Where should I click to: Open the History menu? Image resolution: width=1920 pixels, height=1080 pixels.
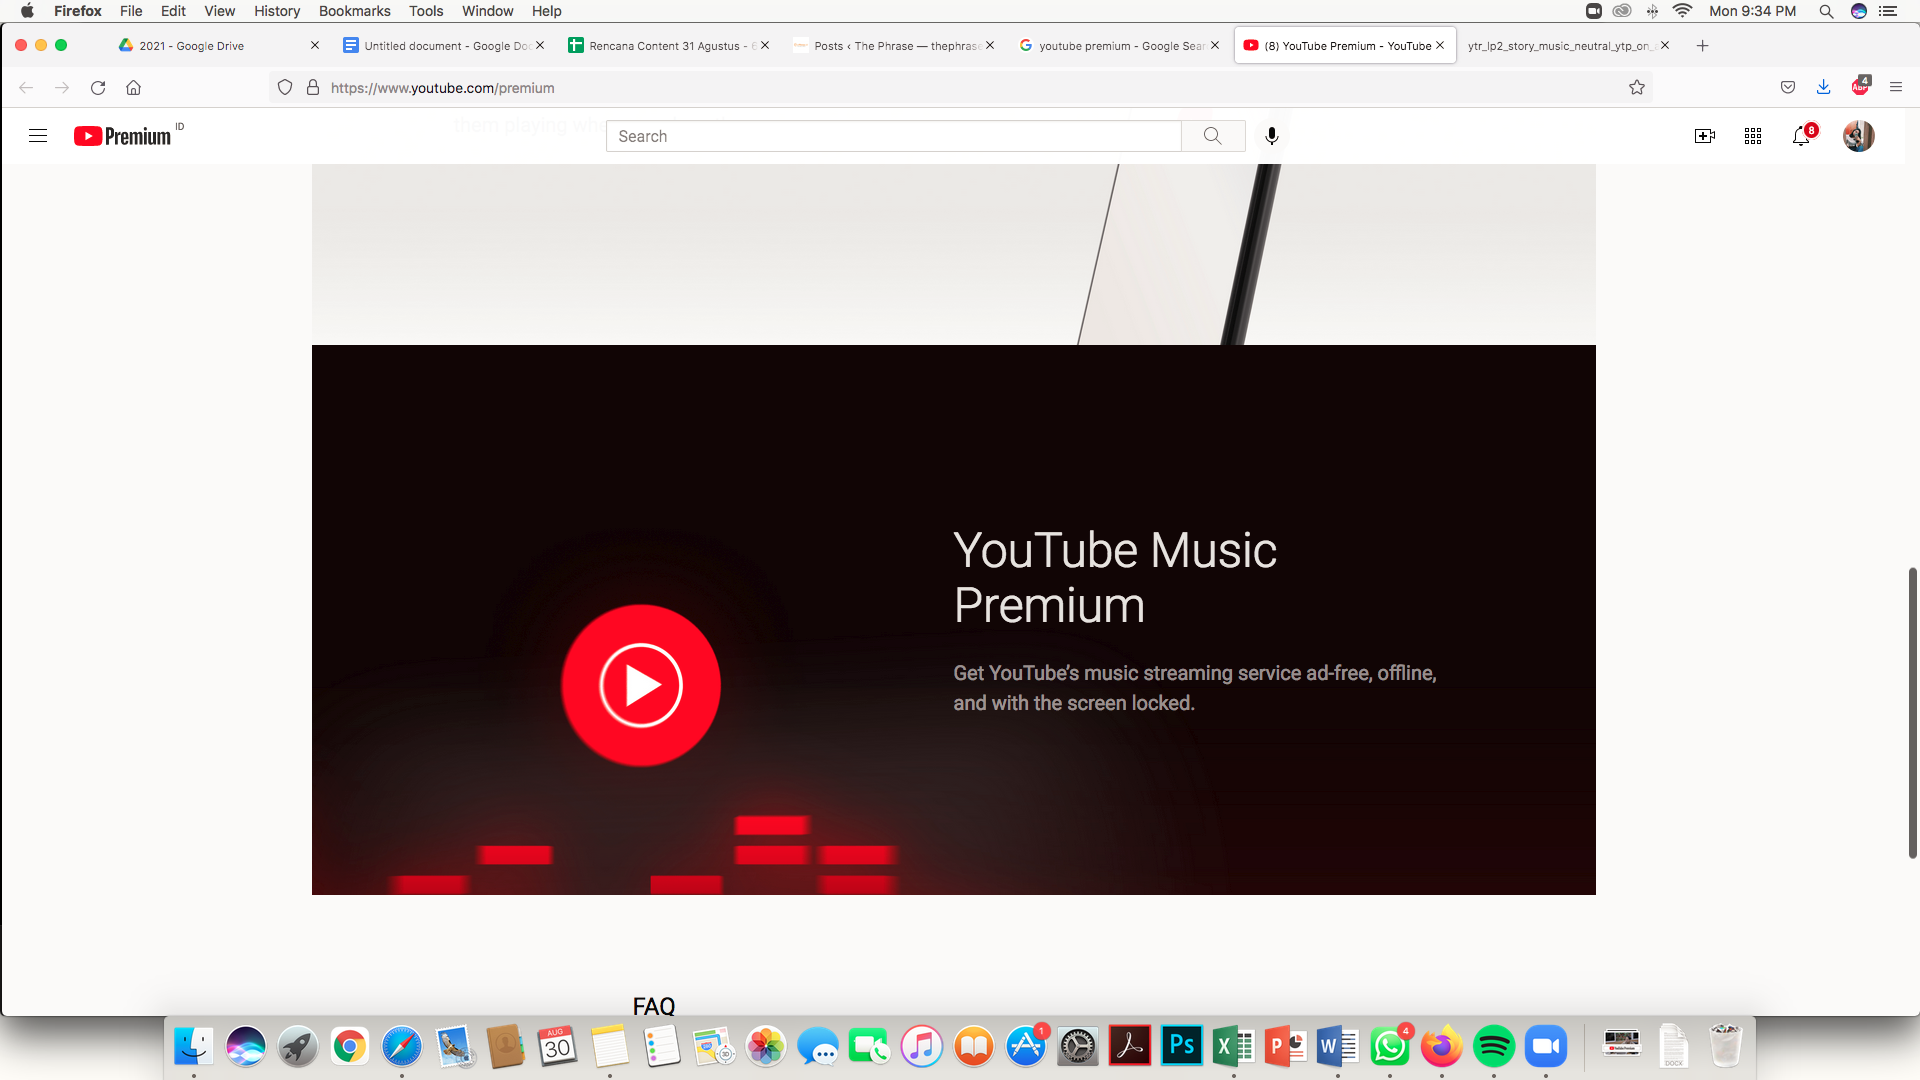click(277, 11)
